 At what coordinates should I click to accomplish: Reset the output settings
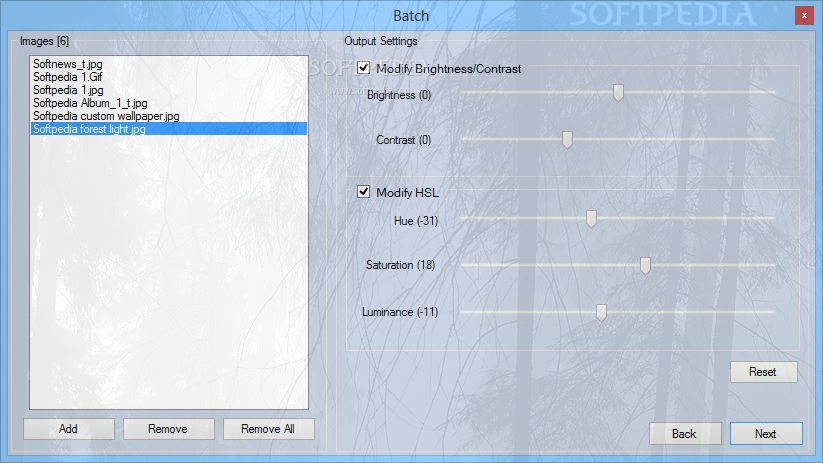tap(764, 372)
